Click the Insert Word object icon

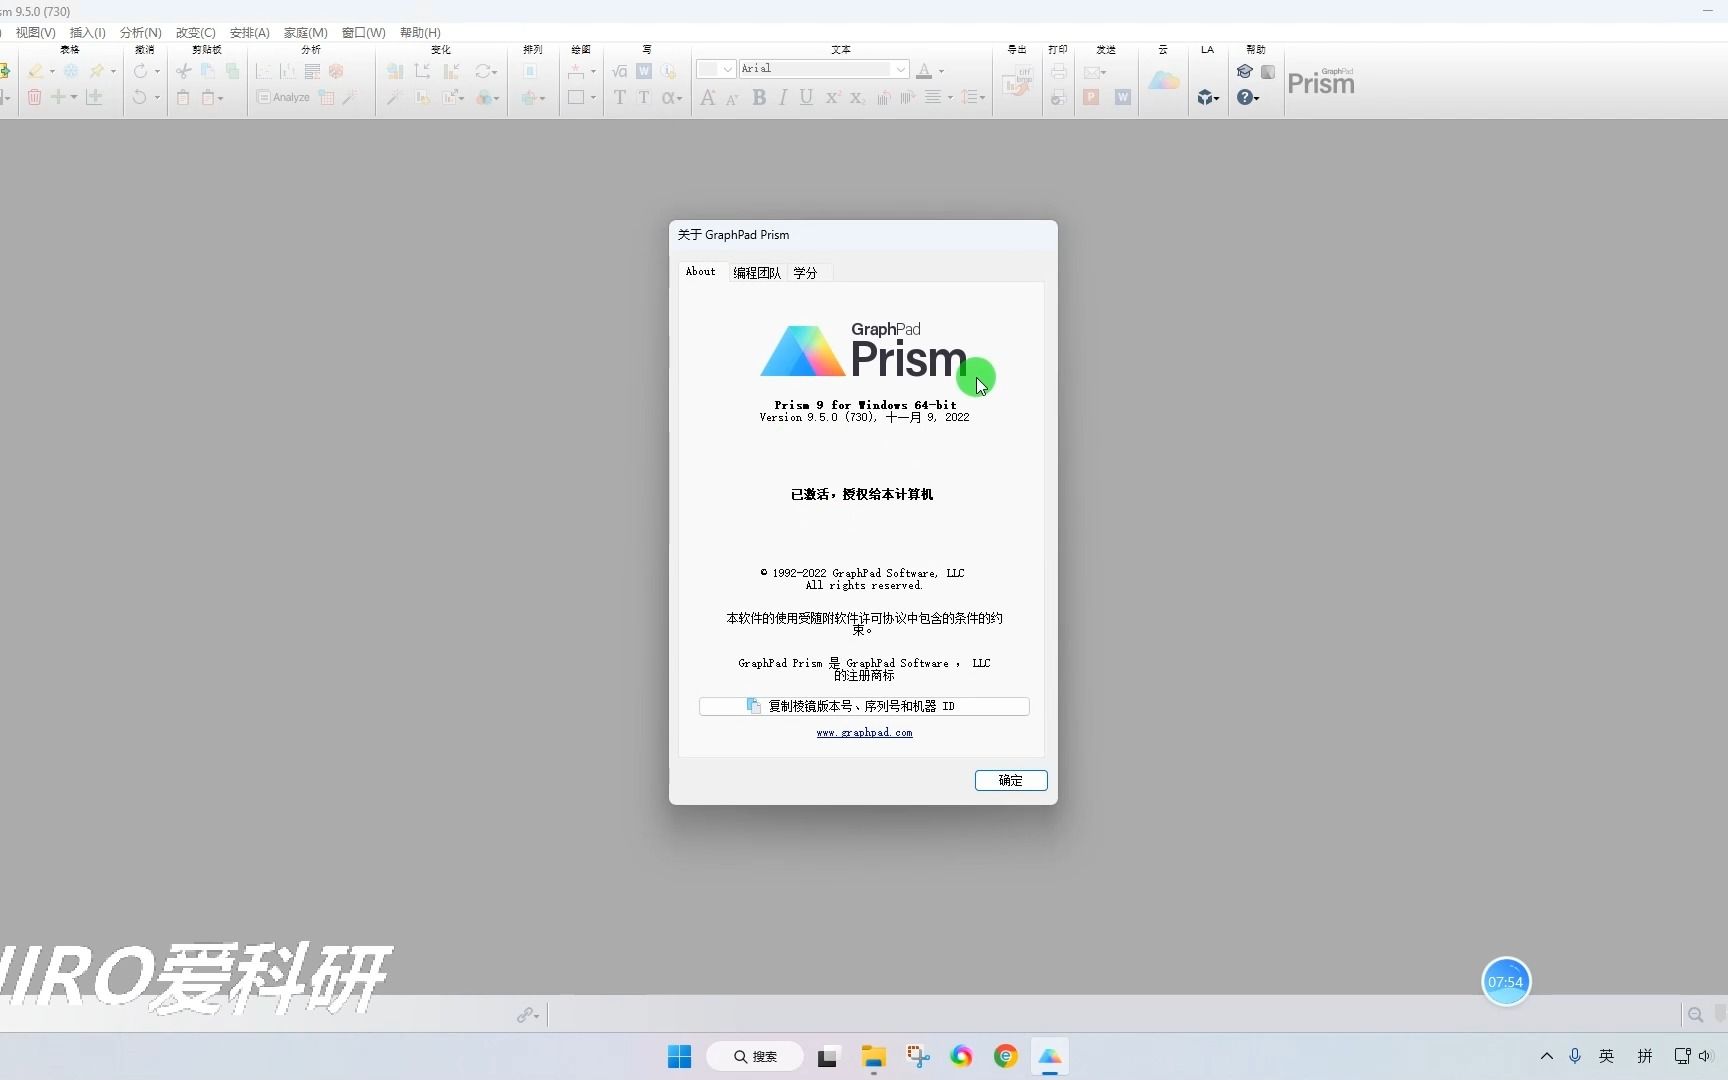click(x=644, y=71)
